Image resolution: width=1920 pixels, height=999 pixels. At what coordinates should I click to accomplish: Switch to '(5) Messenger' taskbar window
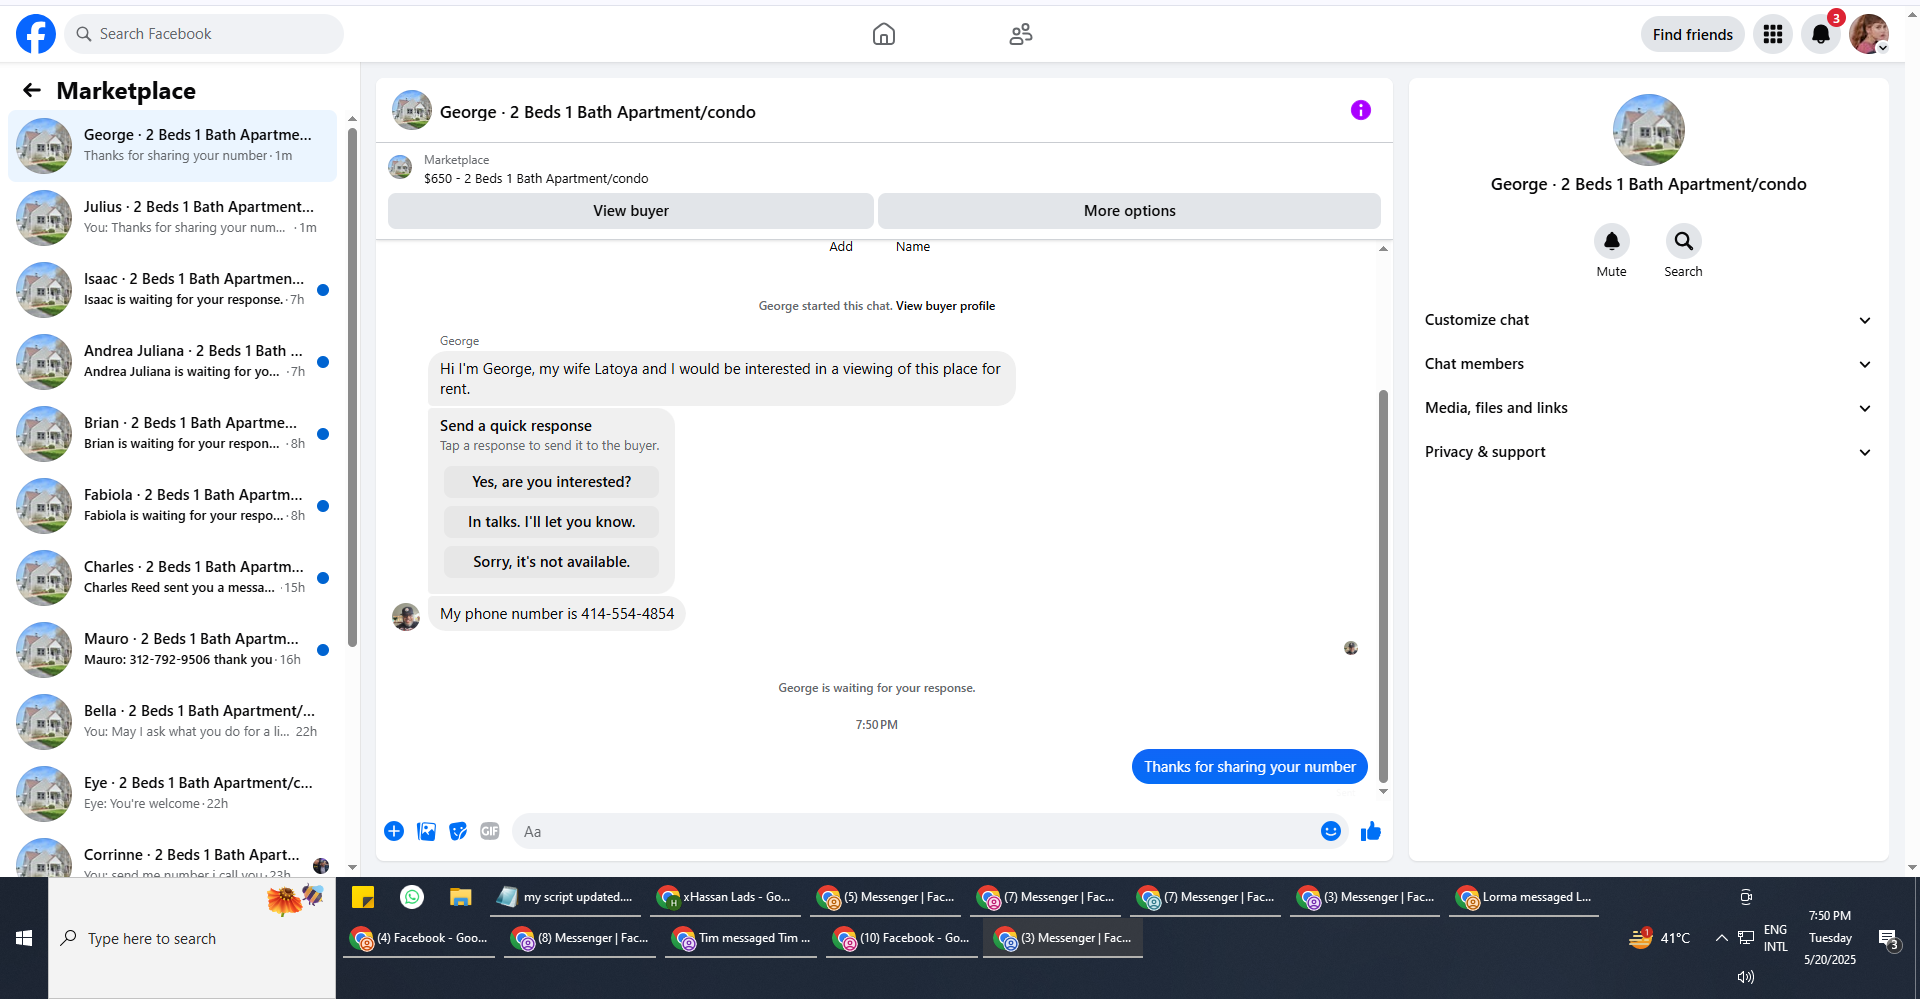click(885, 897)
